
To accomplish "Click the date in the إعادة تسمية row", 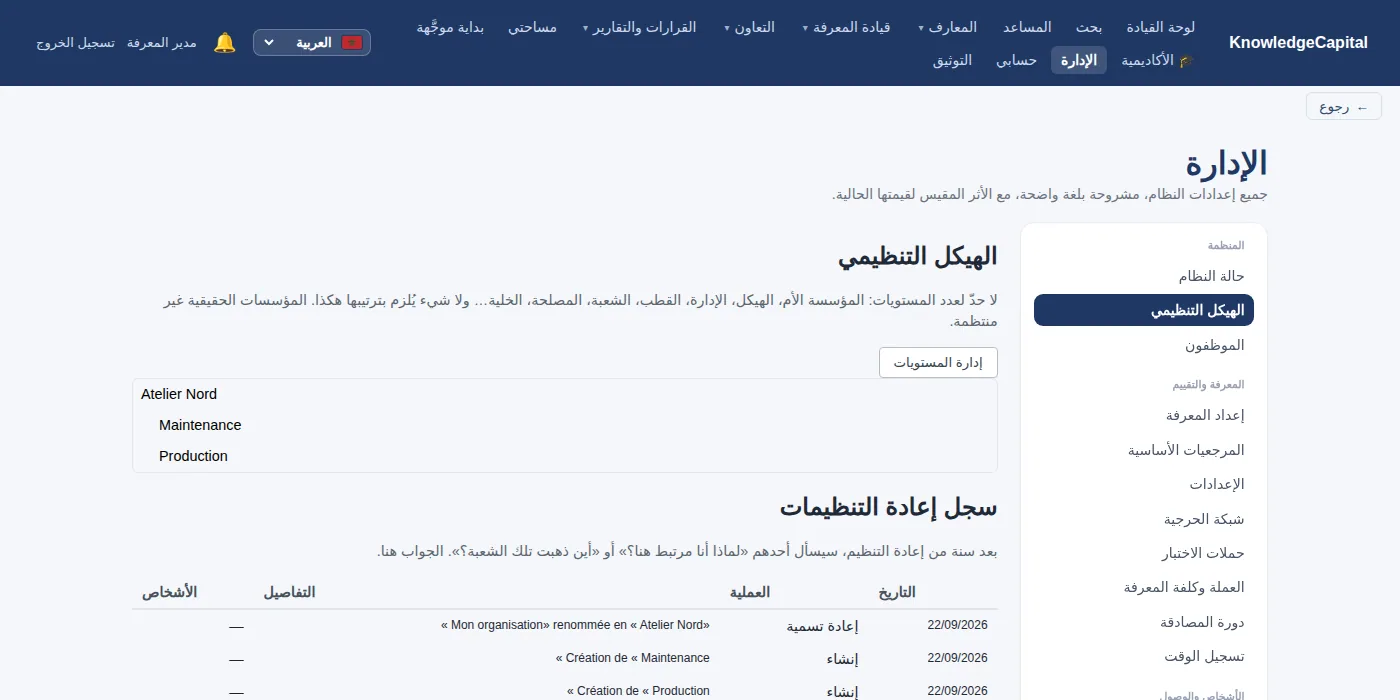I will [957, 626].
